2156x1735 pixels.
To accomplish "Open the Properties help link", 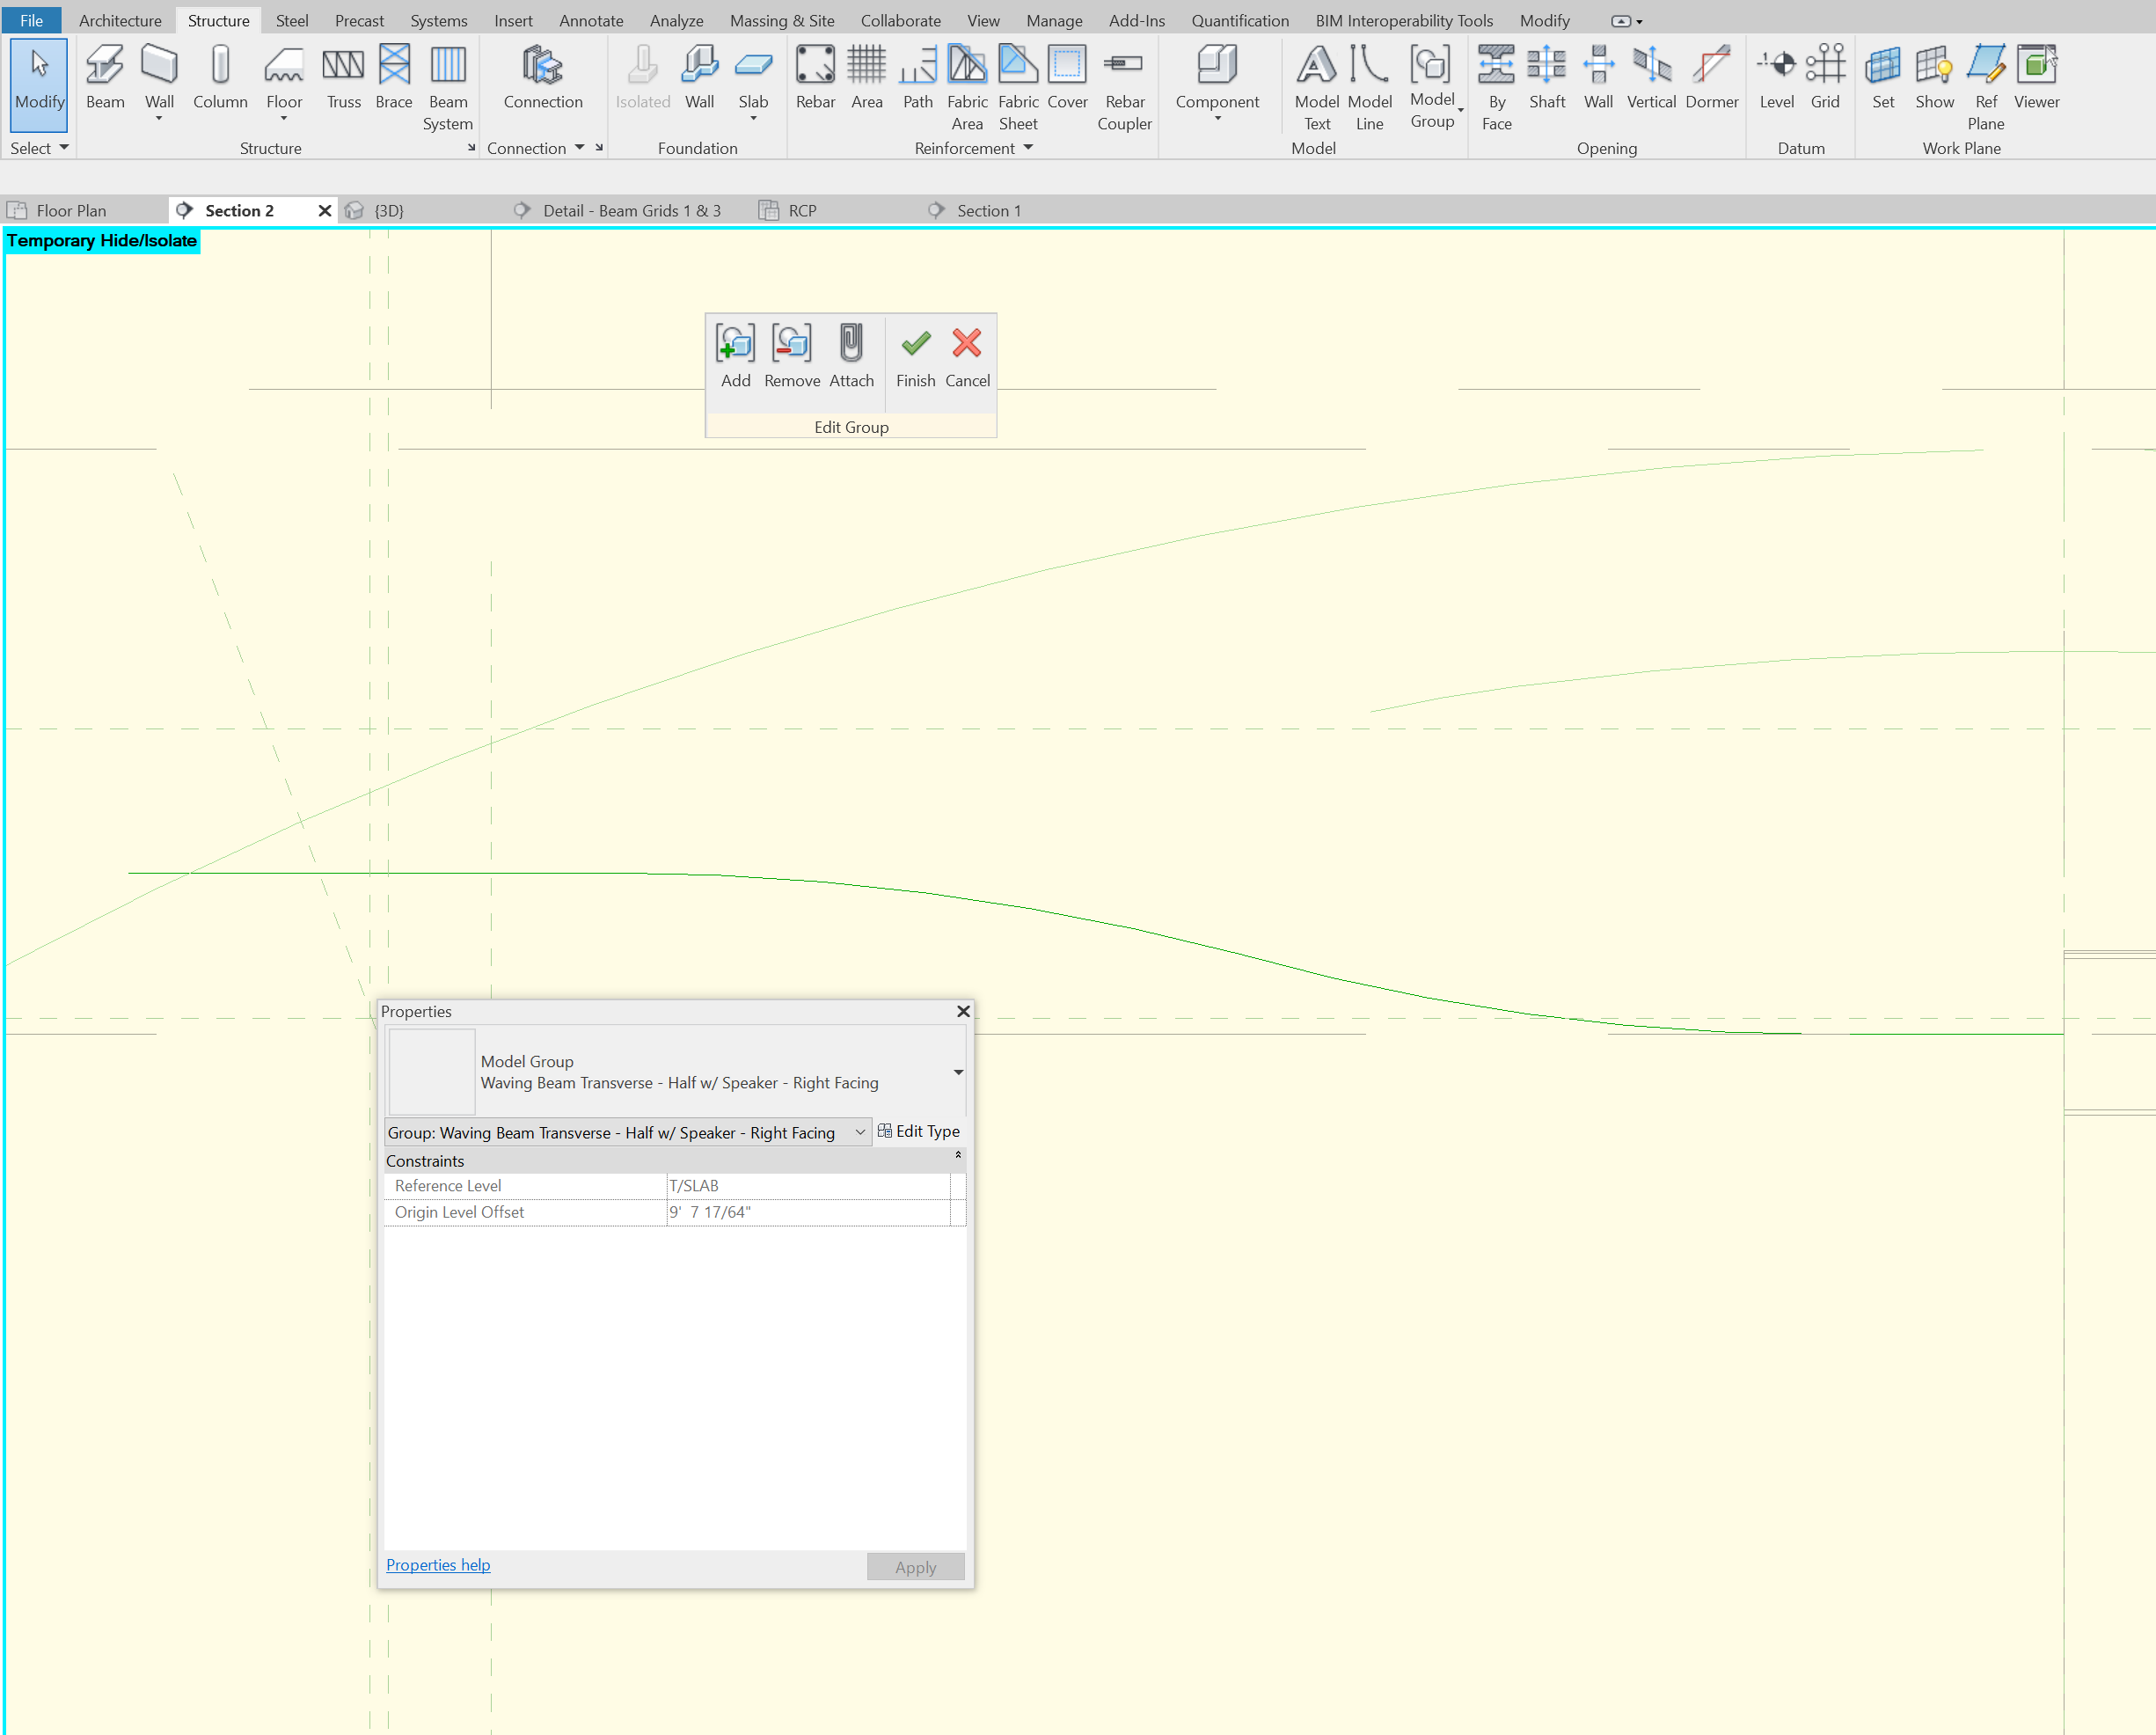I will [x=437, y=1564].
